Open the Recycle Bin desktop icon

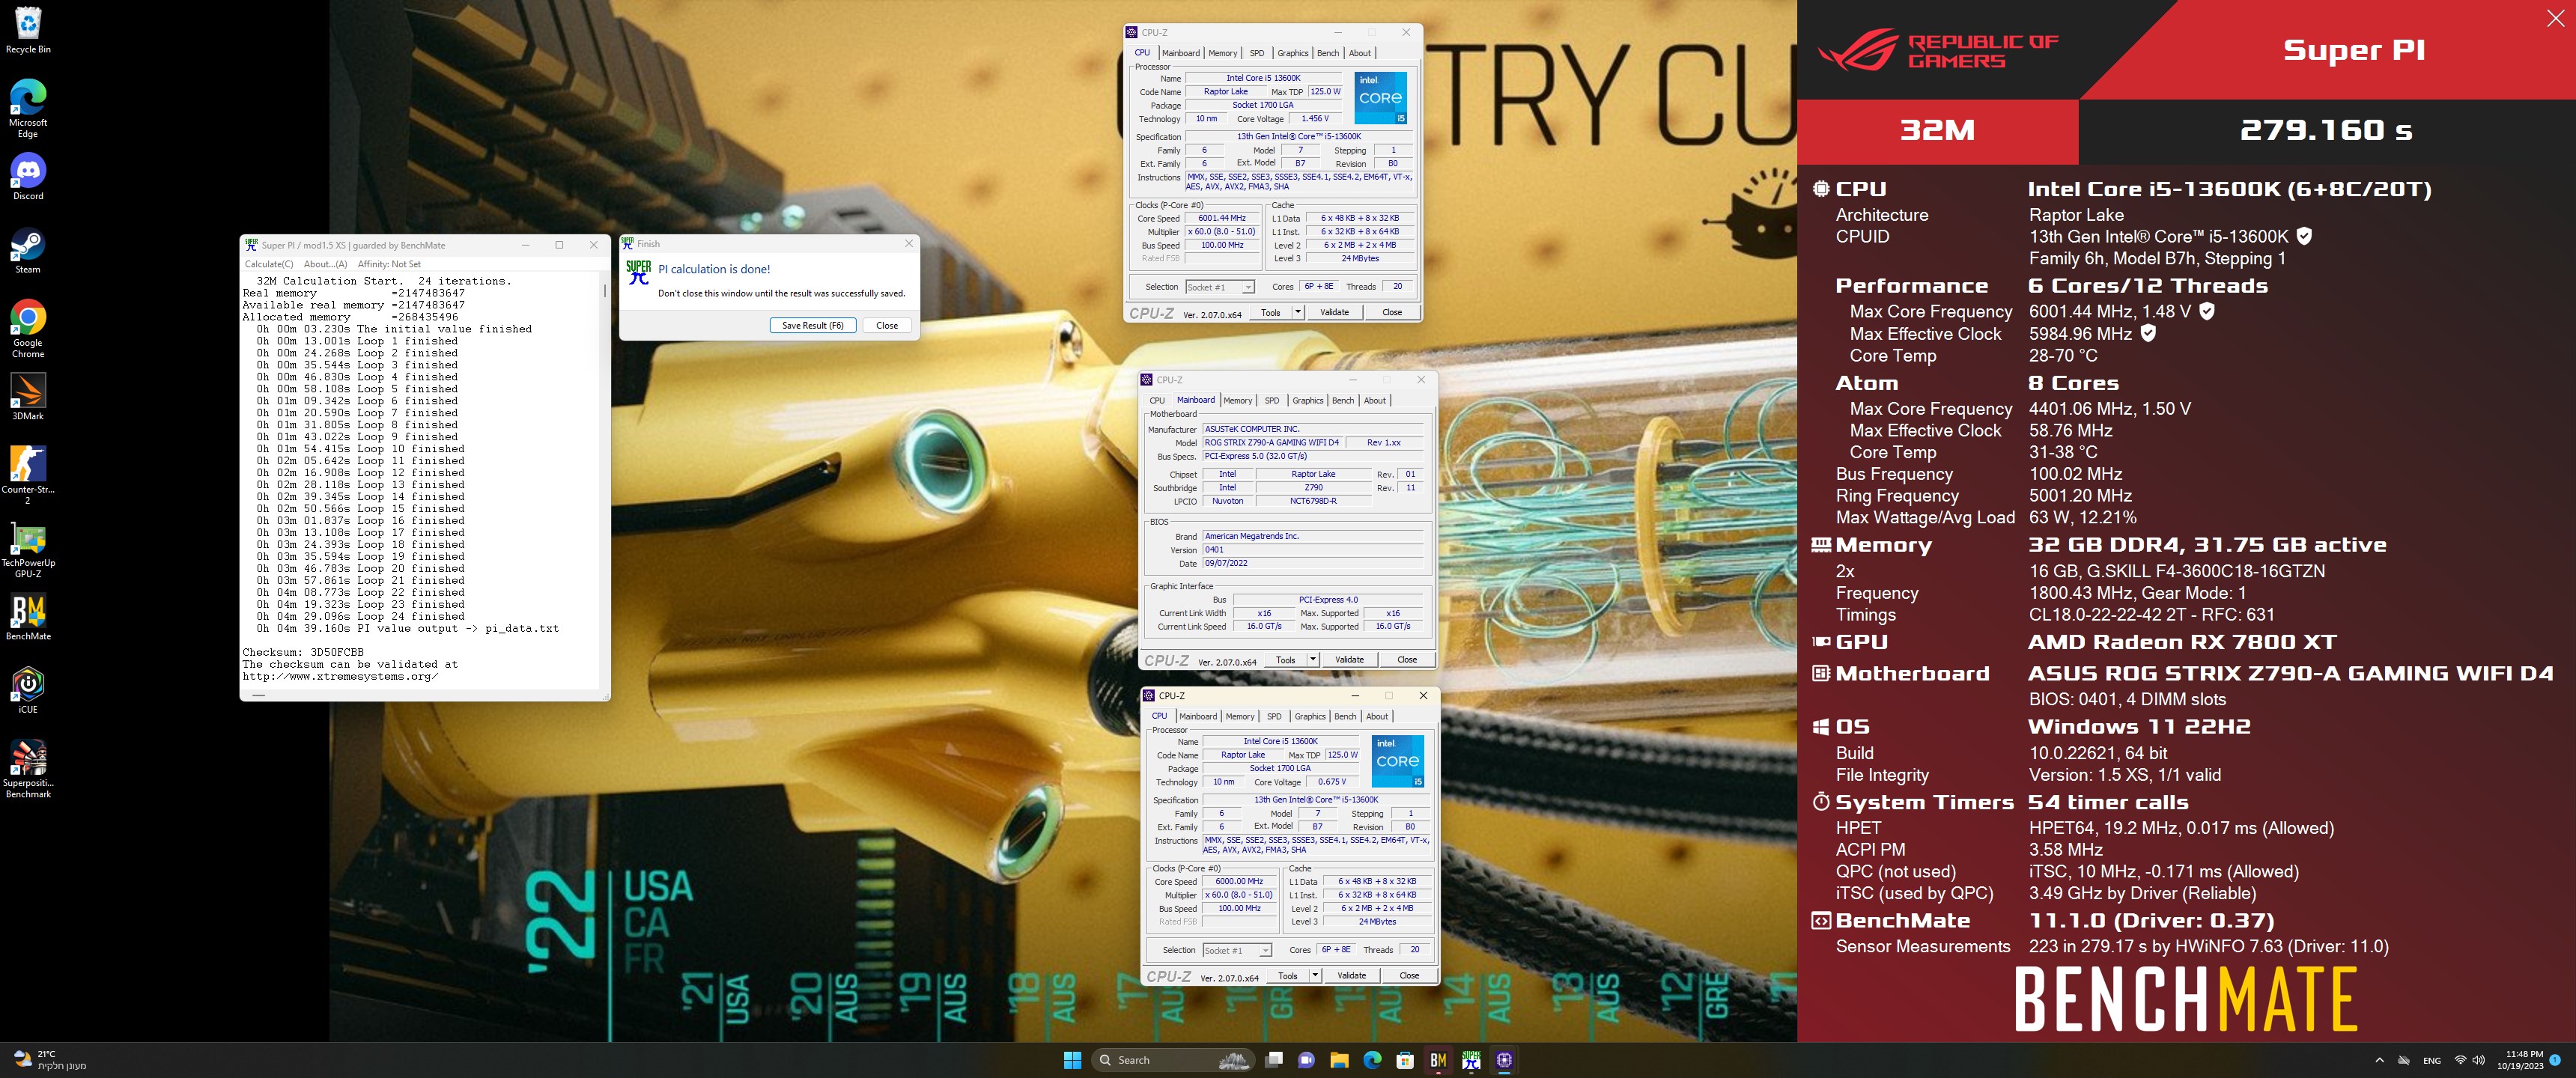[x=28, y=30]
